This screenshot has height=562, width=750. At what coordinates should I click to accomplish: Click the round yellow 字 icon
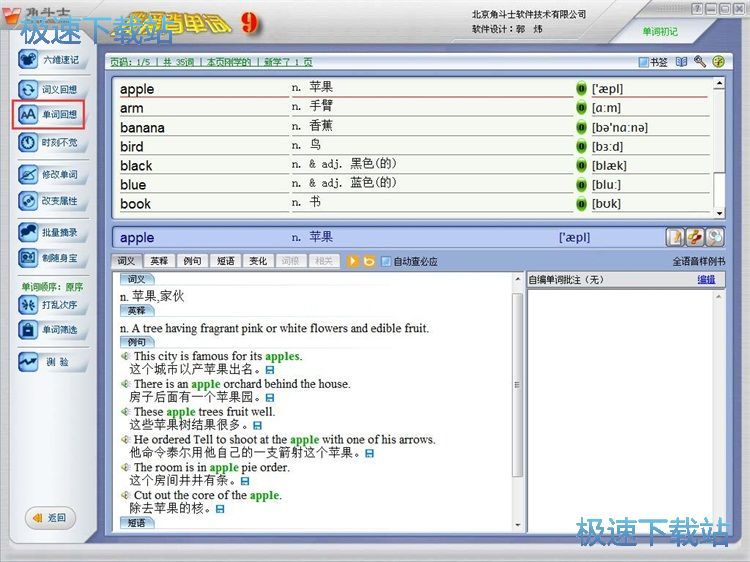(718, 61)
